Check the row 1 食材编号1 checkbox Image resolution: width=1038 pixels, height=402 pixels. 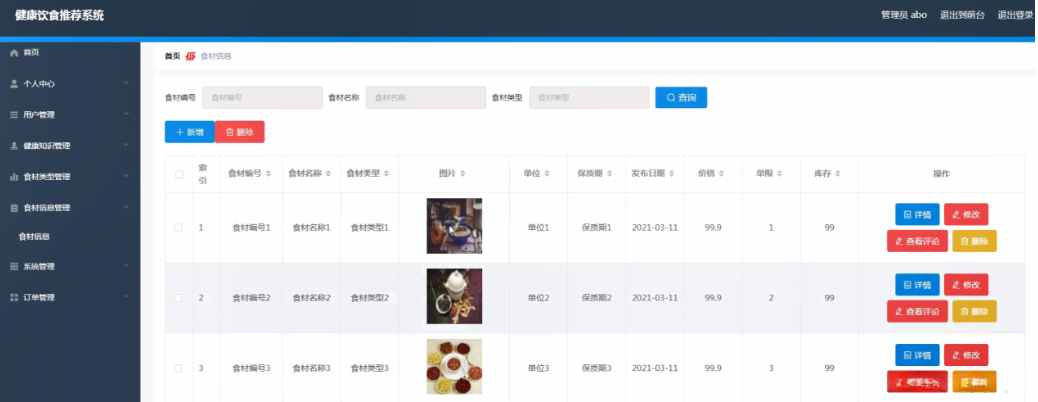178,227
